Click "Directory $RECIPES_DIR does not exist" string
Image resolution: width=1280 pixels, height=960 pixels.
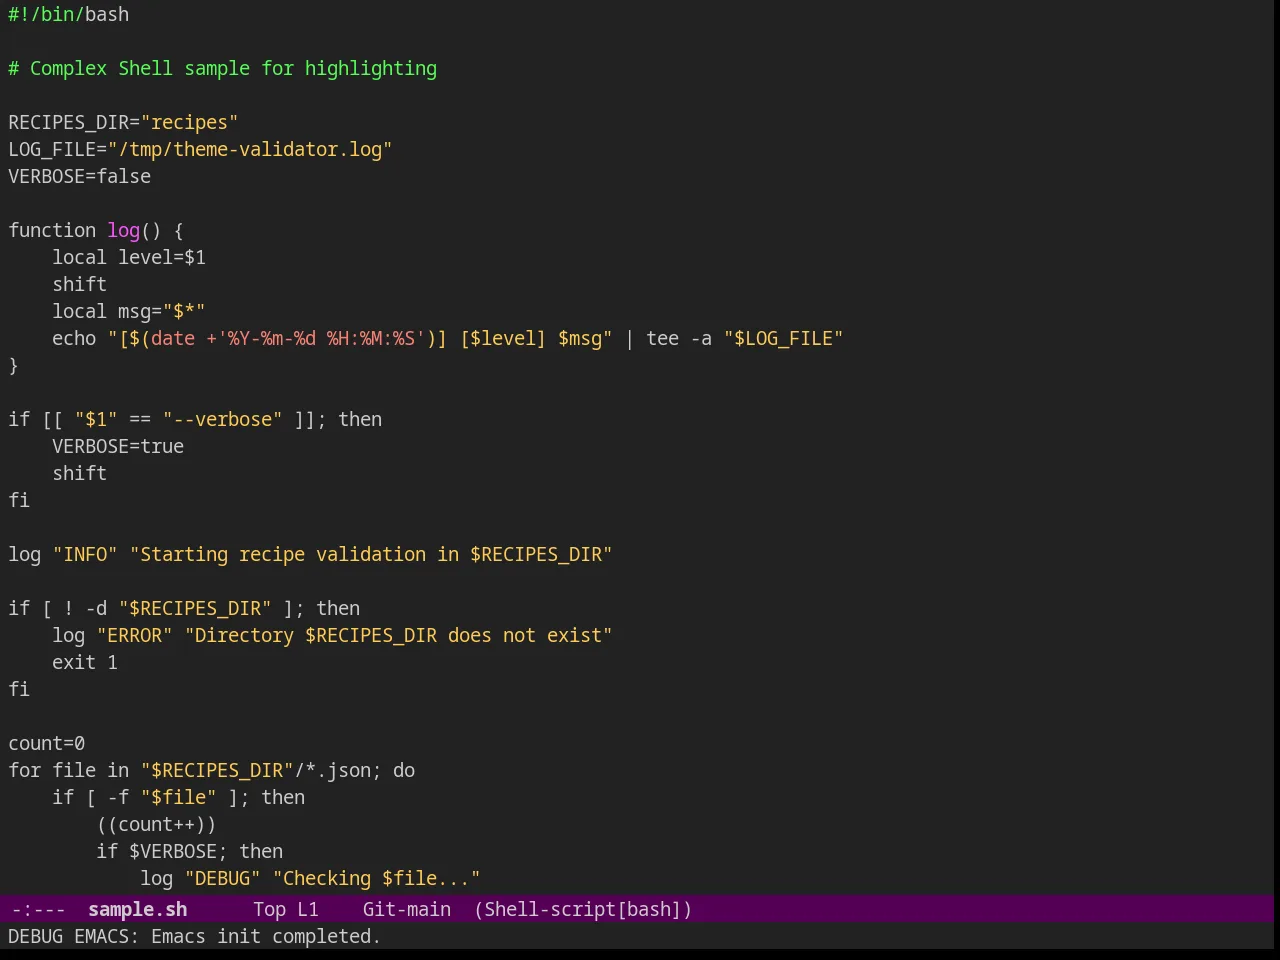click(398, 635)
